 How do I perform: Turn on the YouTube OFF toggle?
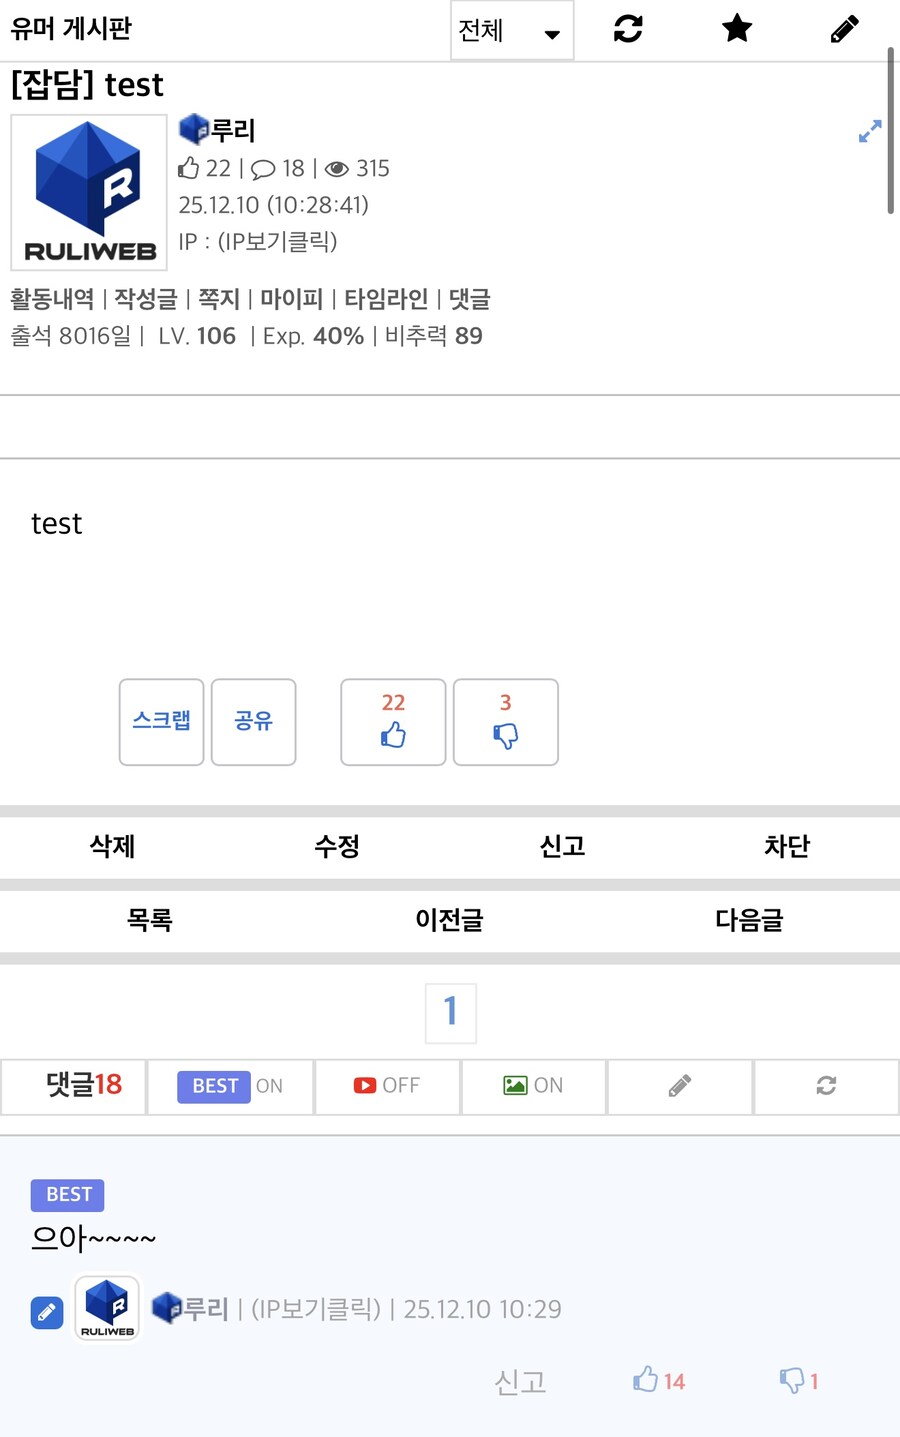point(387,1086)
